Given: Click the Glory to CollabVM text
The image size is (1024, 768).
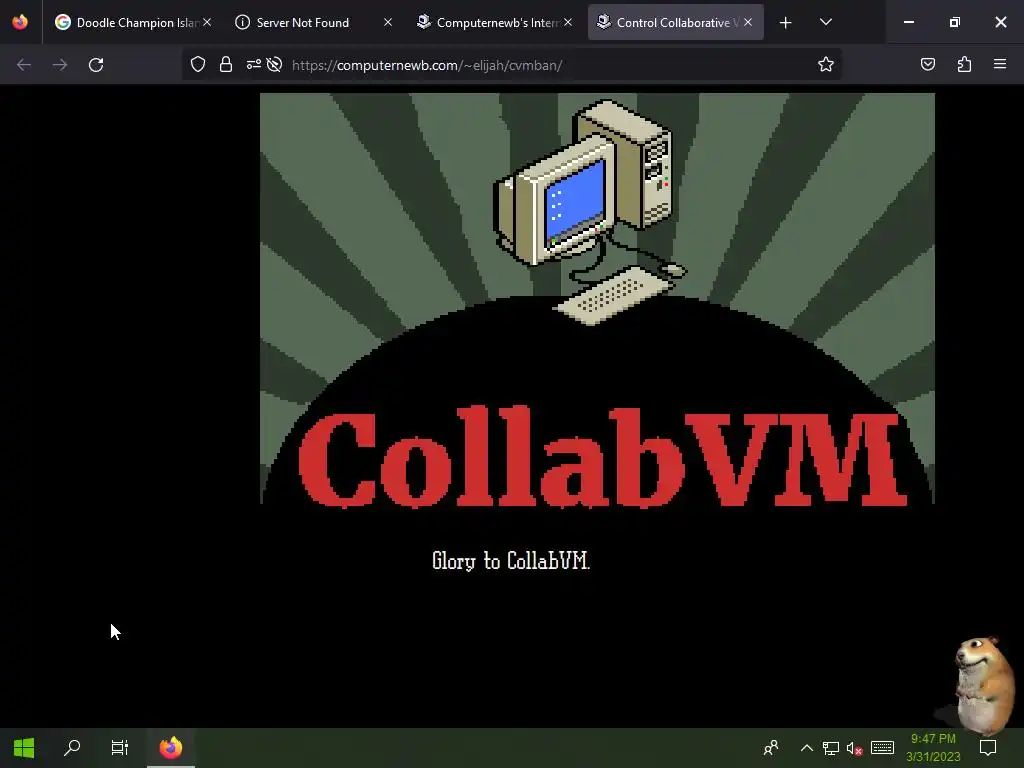Looking at the screenshot, I should [x=511, y=561].
